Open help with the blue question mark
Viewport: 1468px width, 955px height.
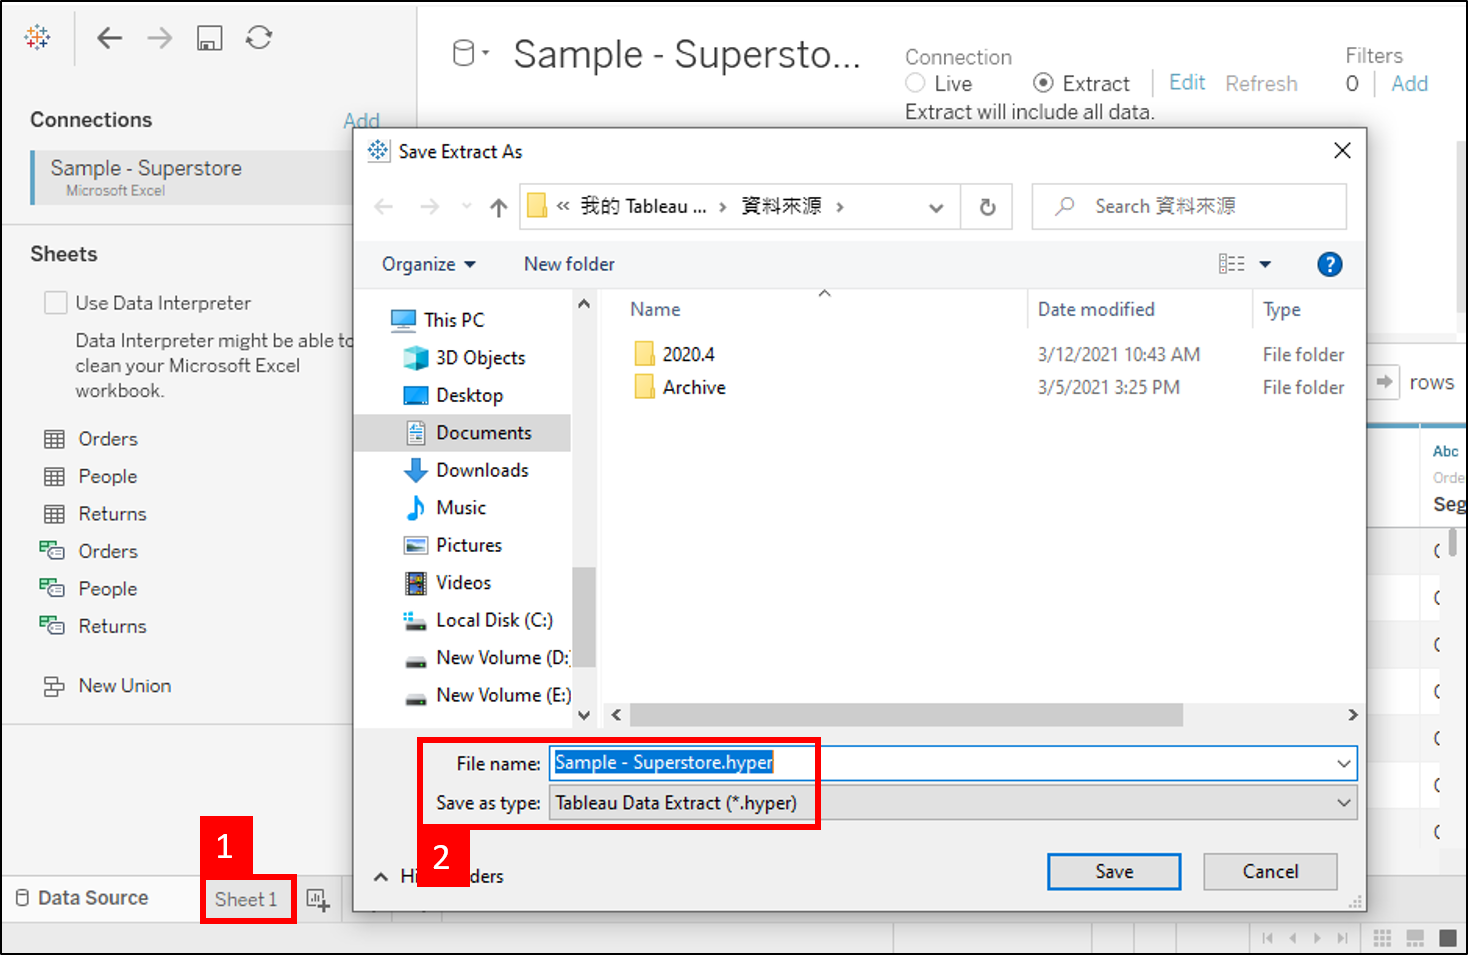[1329, 264]
